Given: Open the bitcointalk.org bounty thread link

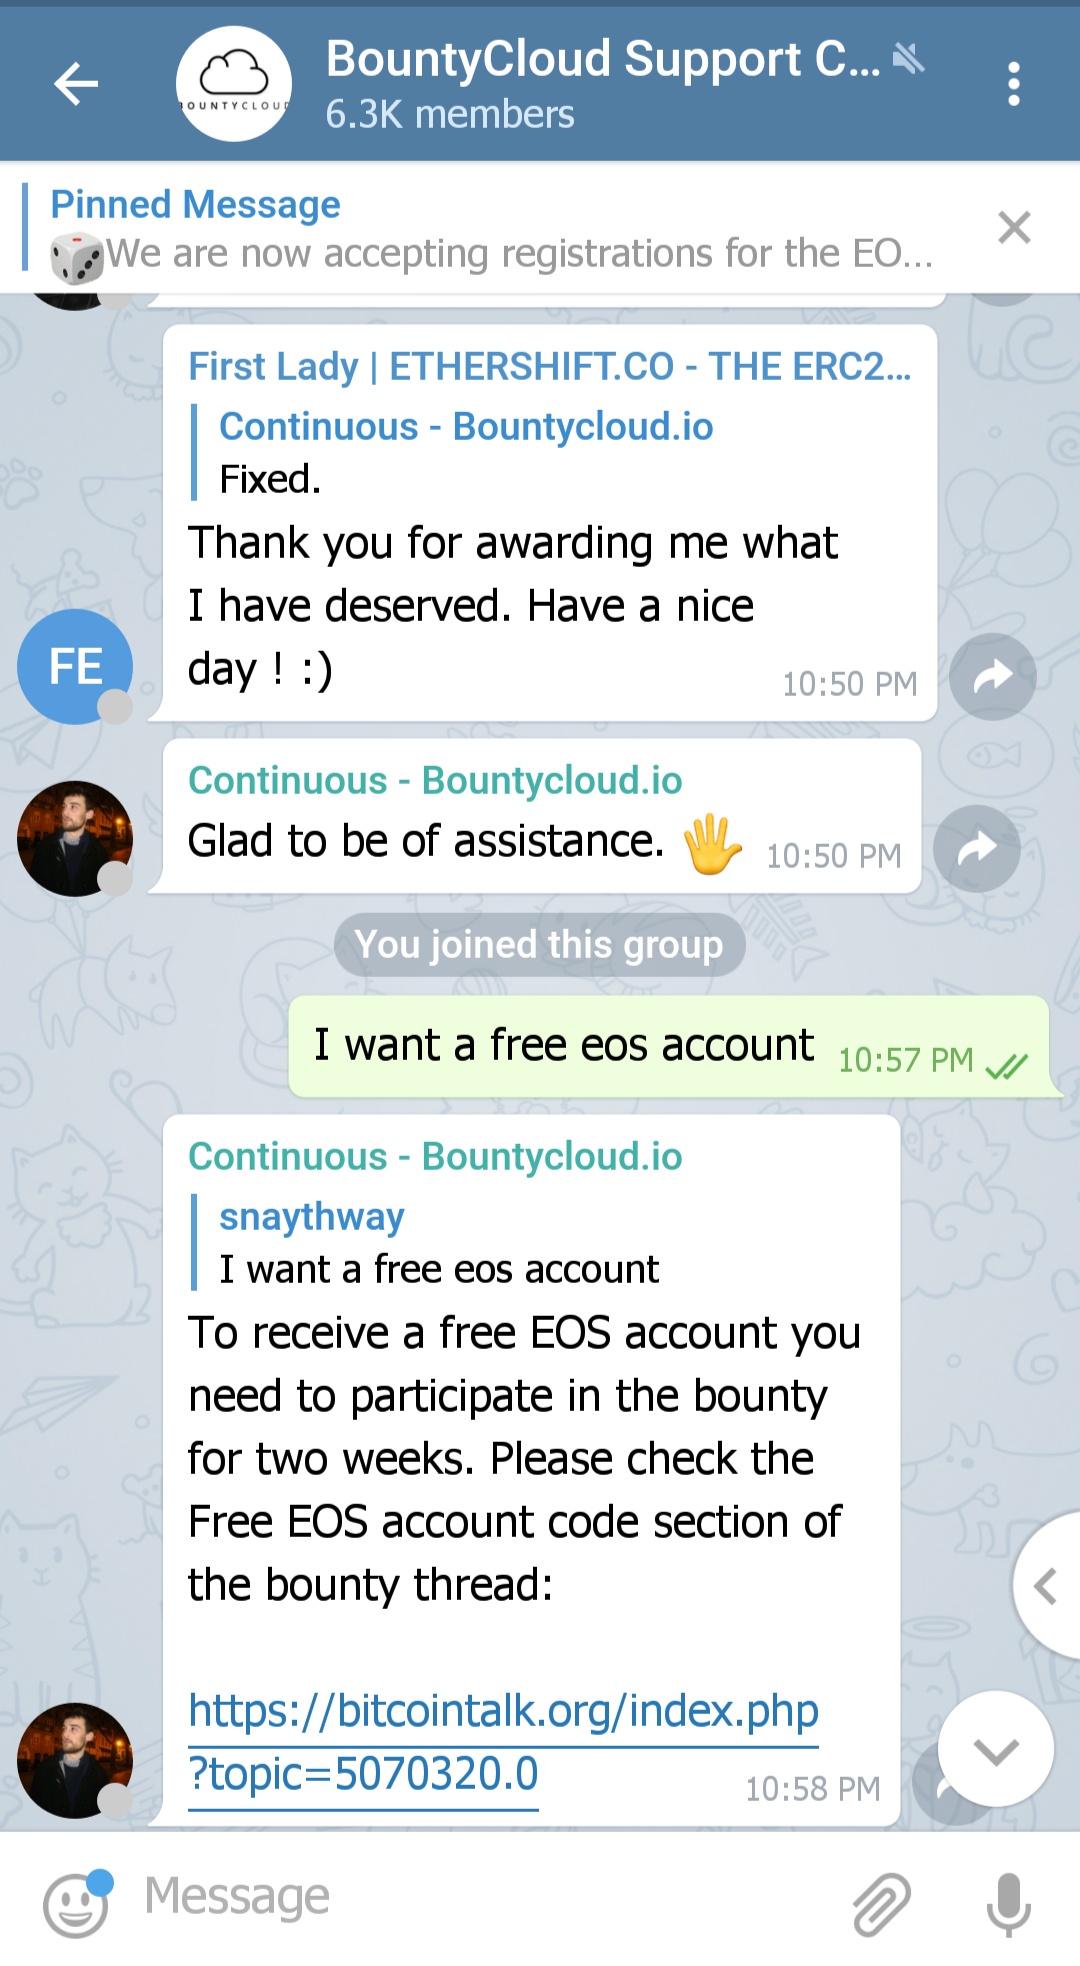Looking at the screenshot, I should (503, 1742).
